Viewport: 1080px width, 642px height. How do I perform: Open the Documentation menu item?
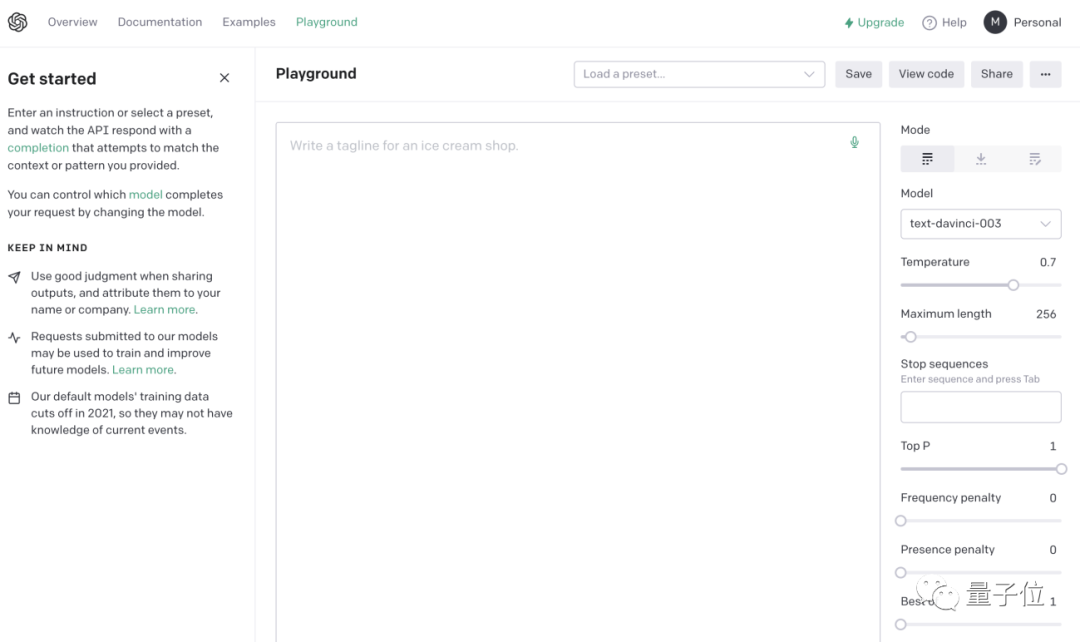[160, 22]
